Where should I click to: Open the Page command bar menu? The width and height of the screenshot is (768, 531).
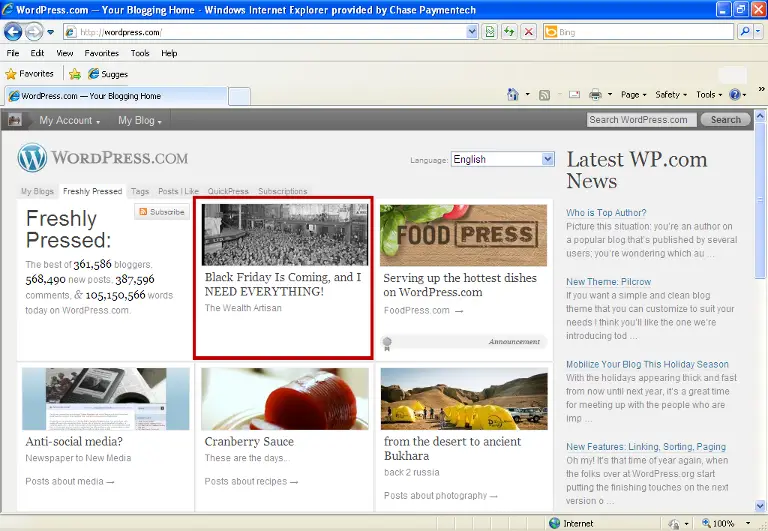click(x=633, y=95)
